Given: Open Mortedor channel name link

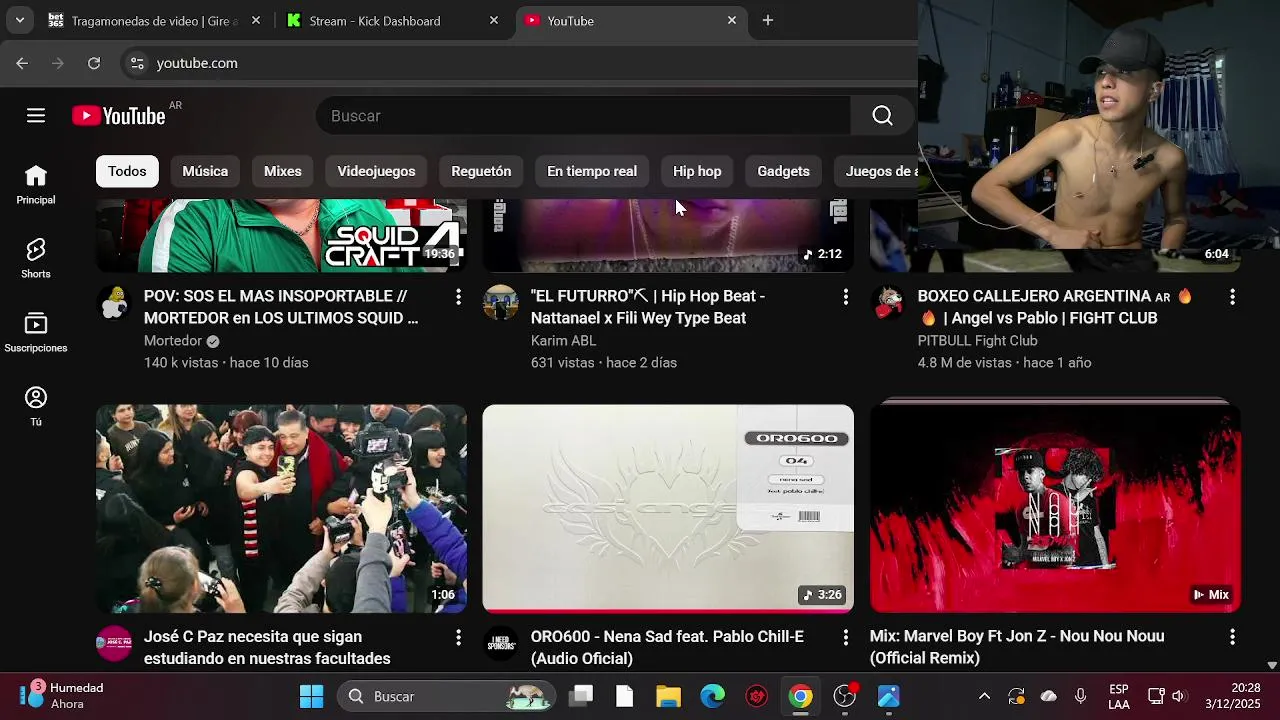Looking at the screenshot, I should [173, 341].
